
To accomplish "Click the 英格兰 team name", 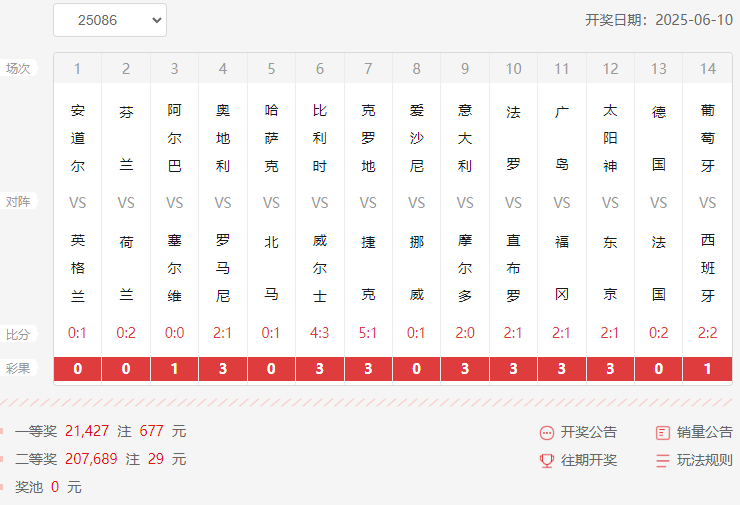I will pyautogui.click(x=77, y=268).
